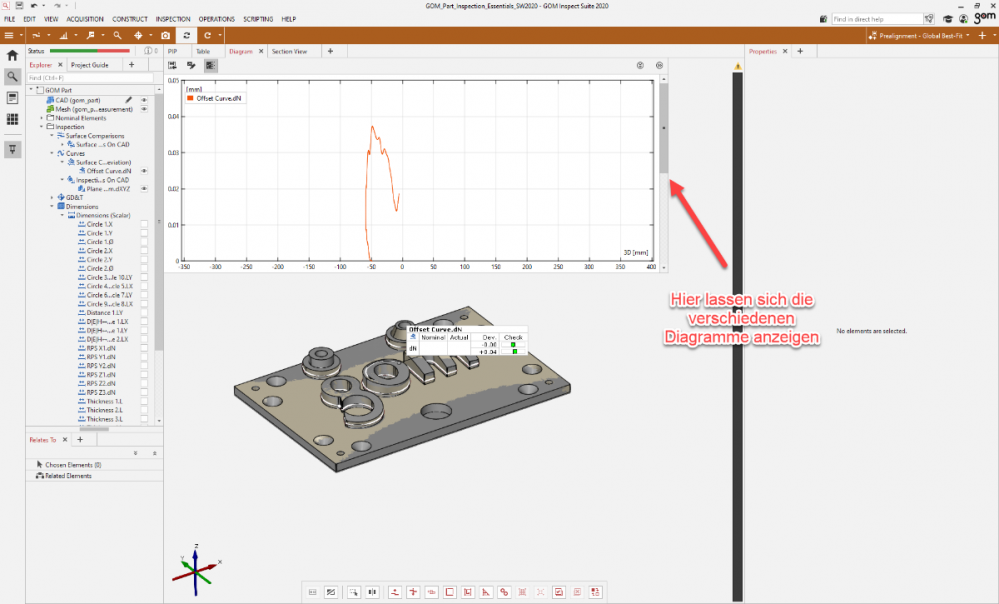999x604 pixels.
Task: Switch to the Project Guide tab
Action: tap(90, 65)
